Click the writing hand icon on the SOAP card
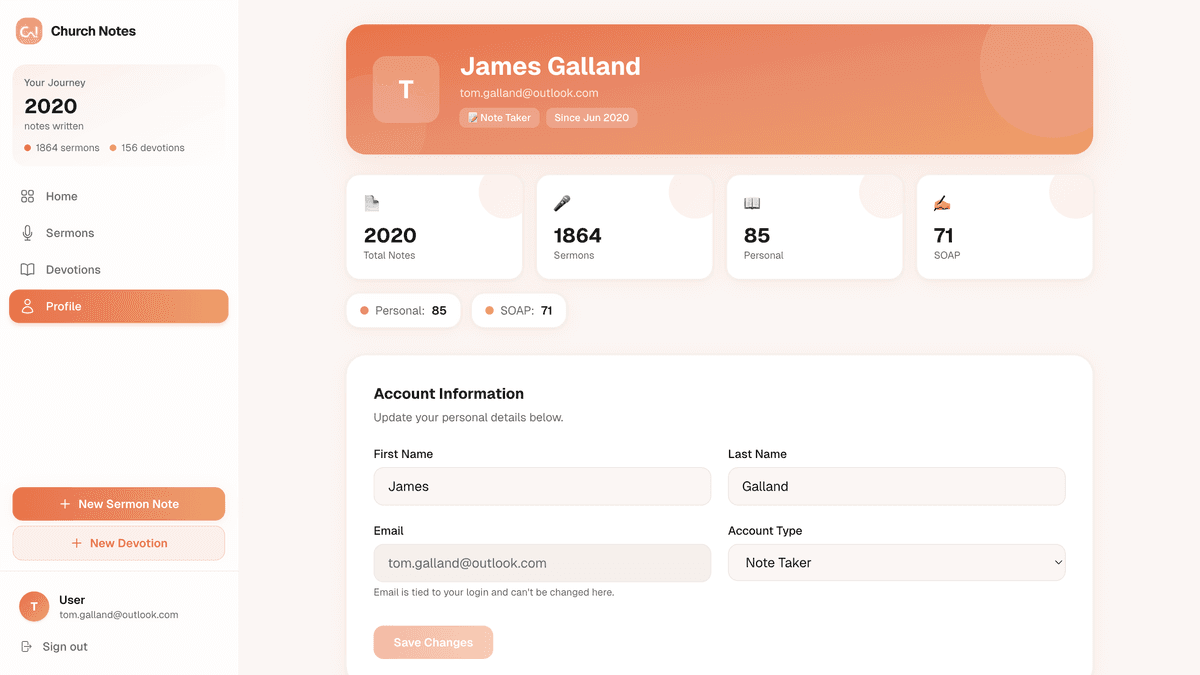 point(941,201)
